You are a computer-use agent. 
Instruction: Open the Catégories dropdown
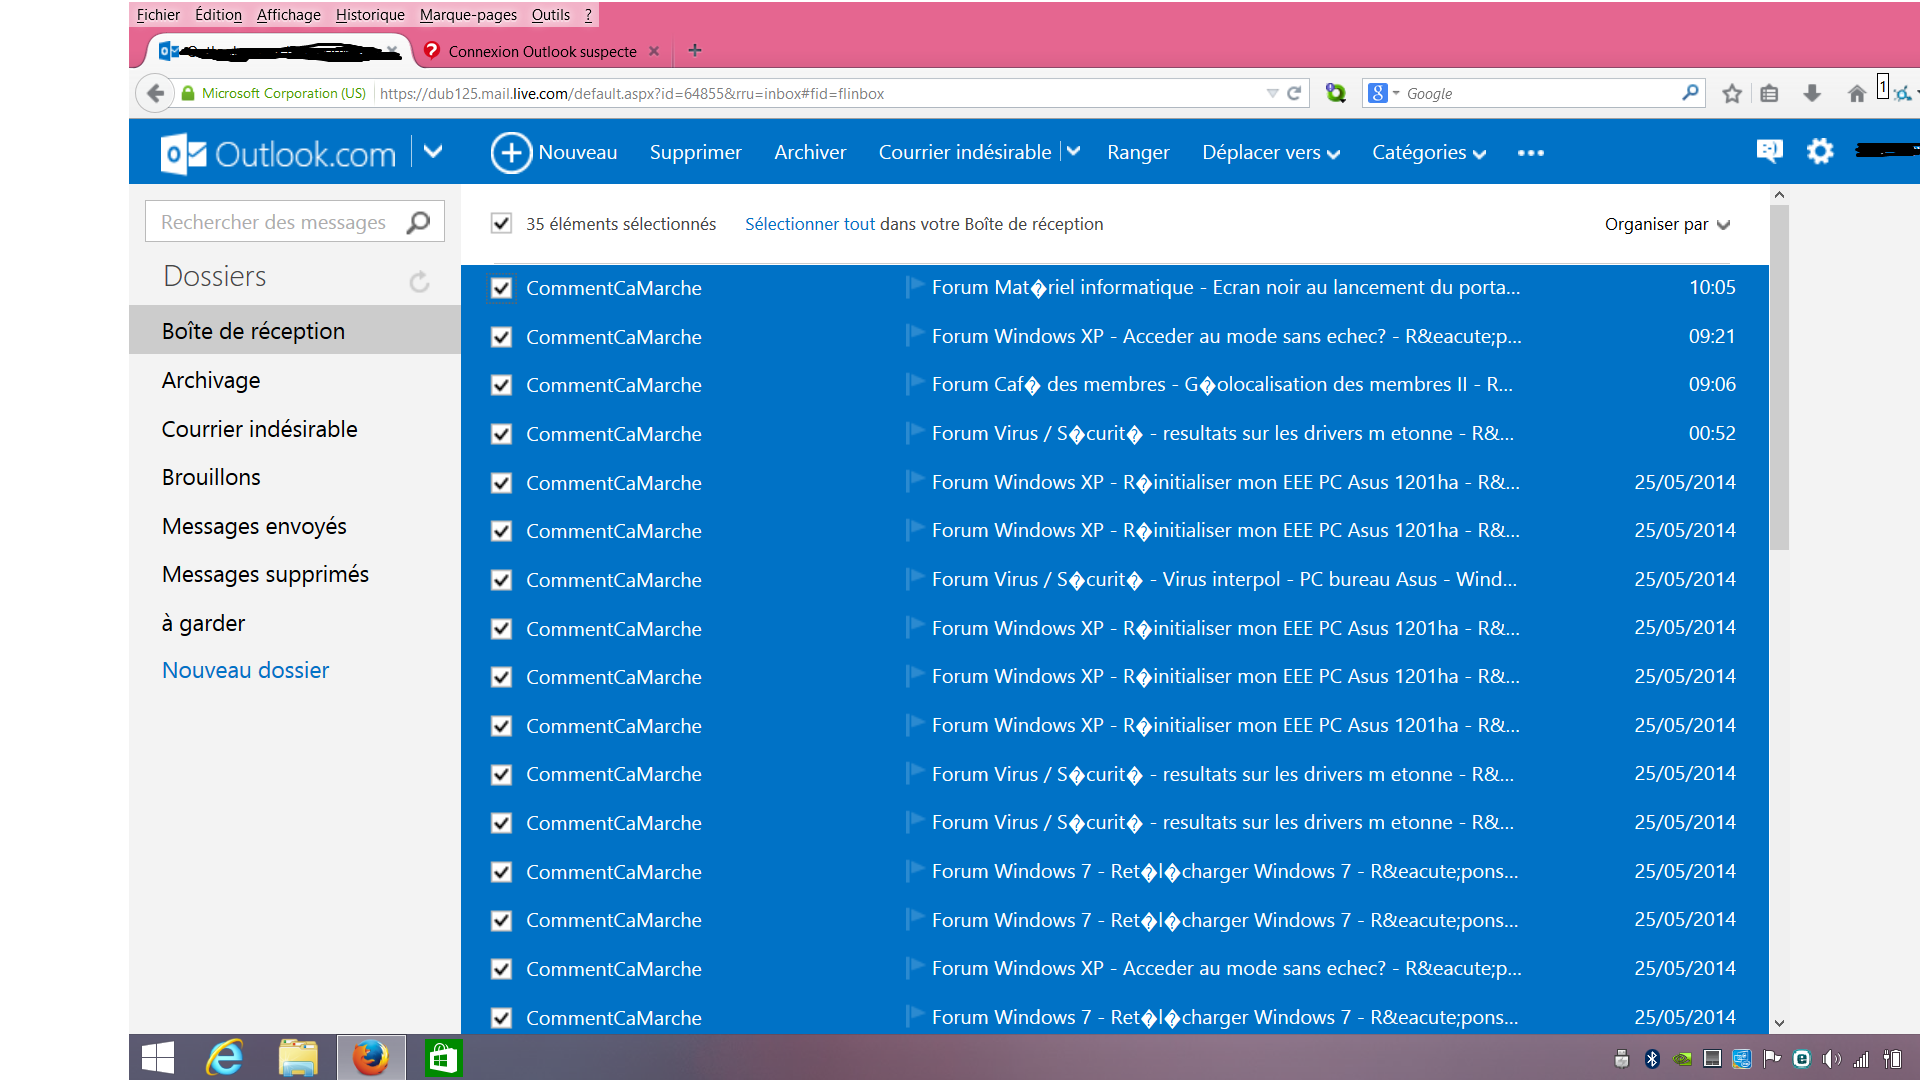point(1429,153)
